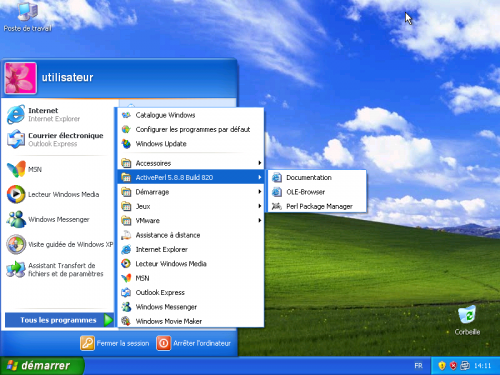500x375 pixels.
Task: Open Poste de travail desktop icon
Action: click(28, 17)
